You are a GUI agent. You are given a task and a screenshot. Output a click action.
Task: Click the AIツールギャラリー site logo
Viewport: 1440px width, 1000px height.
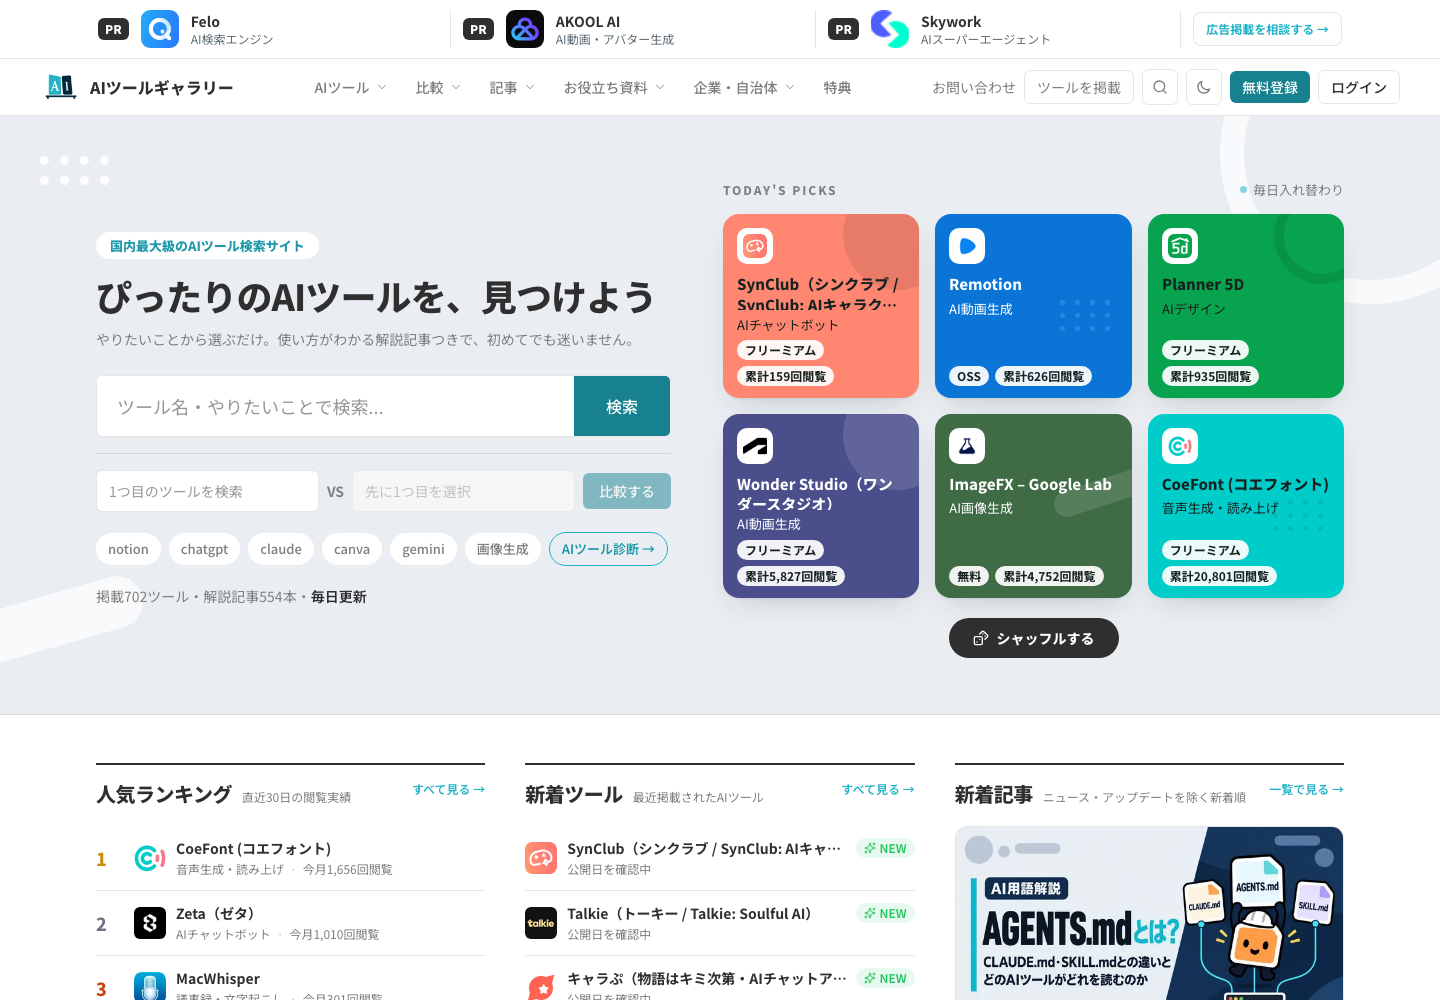coord(140,87)
